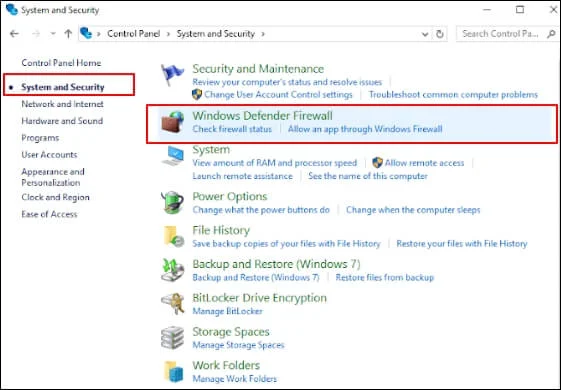This screenshot has height=390, width=561.
Task: Click Restore files from backup
Action: point(385,277)
